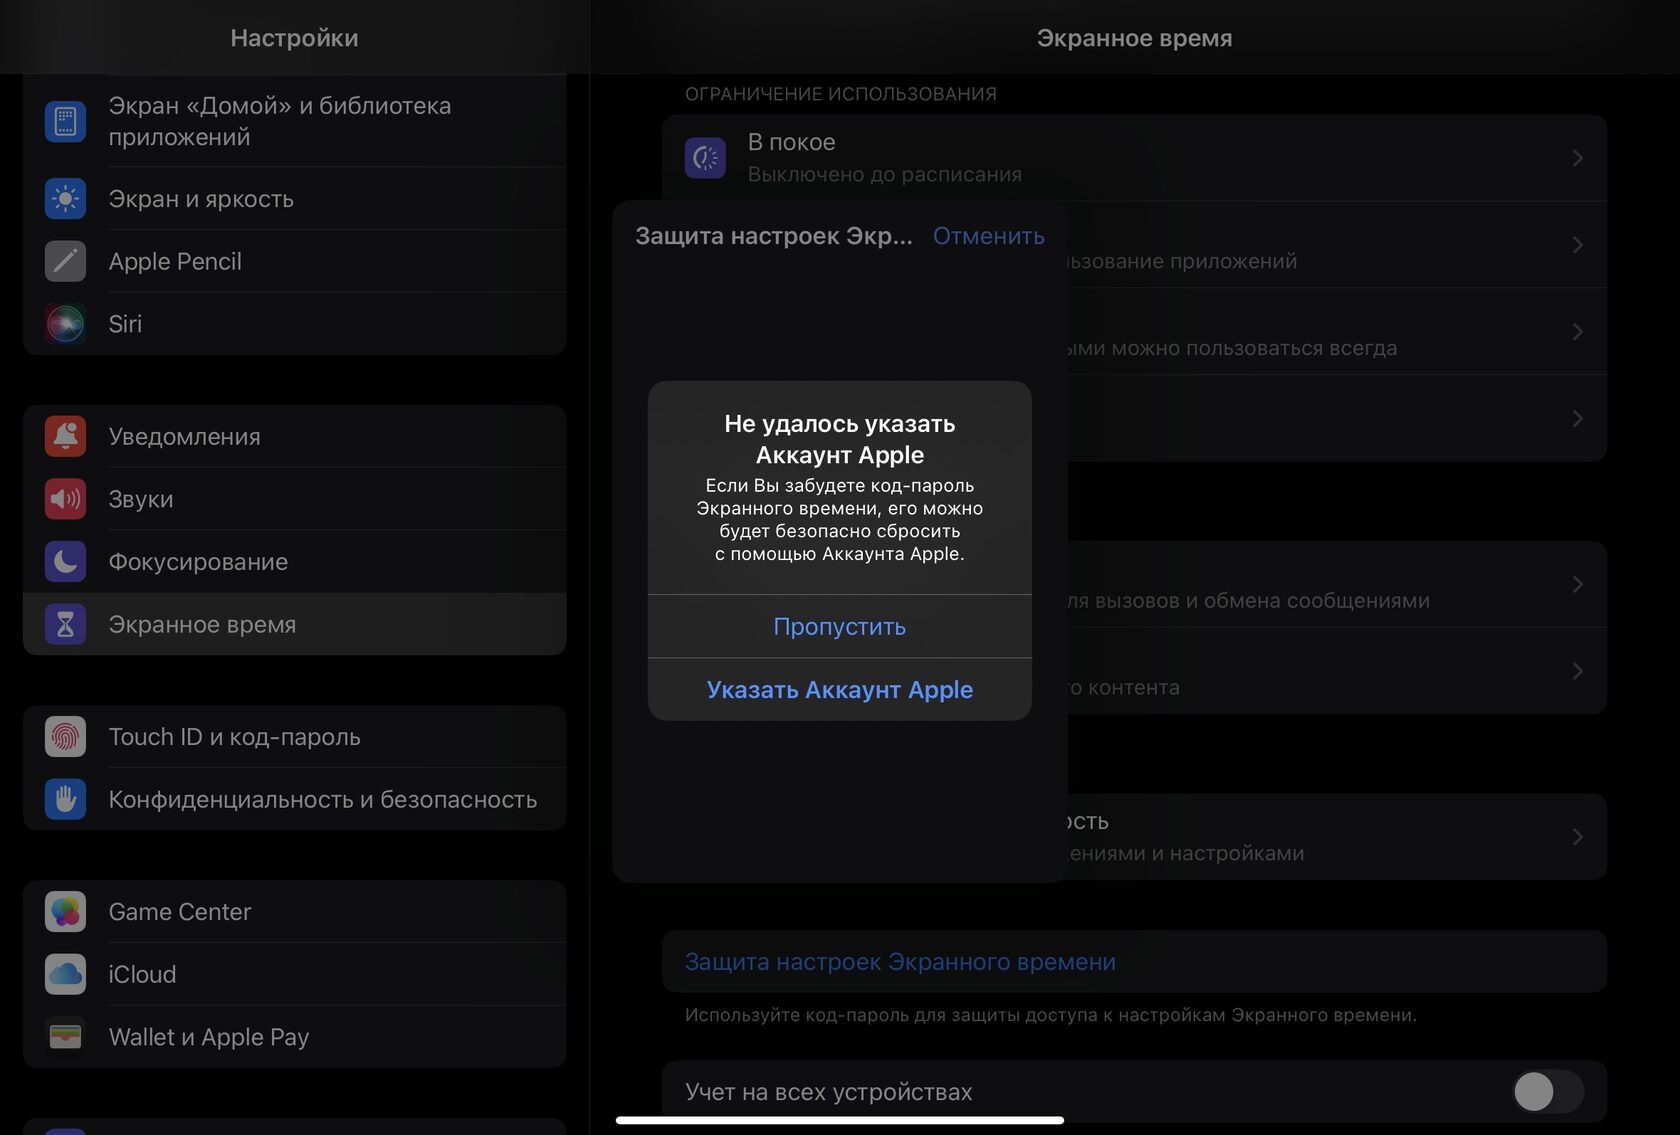Open «Apple Pencil» settings entry
The image size is (1680, 1135).
[x=295, y=261]
